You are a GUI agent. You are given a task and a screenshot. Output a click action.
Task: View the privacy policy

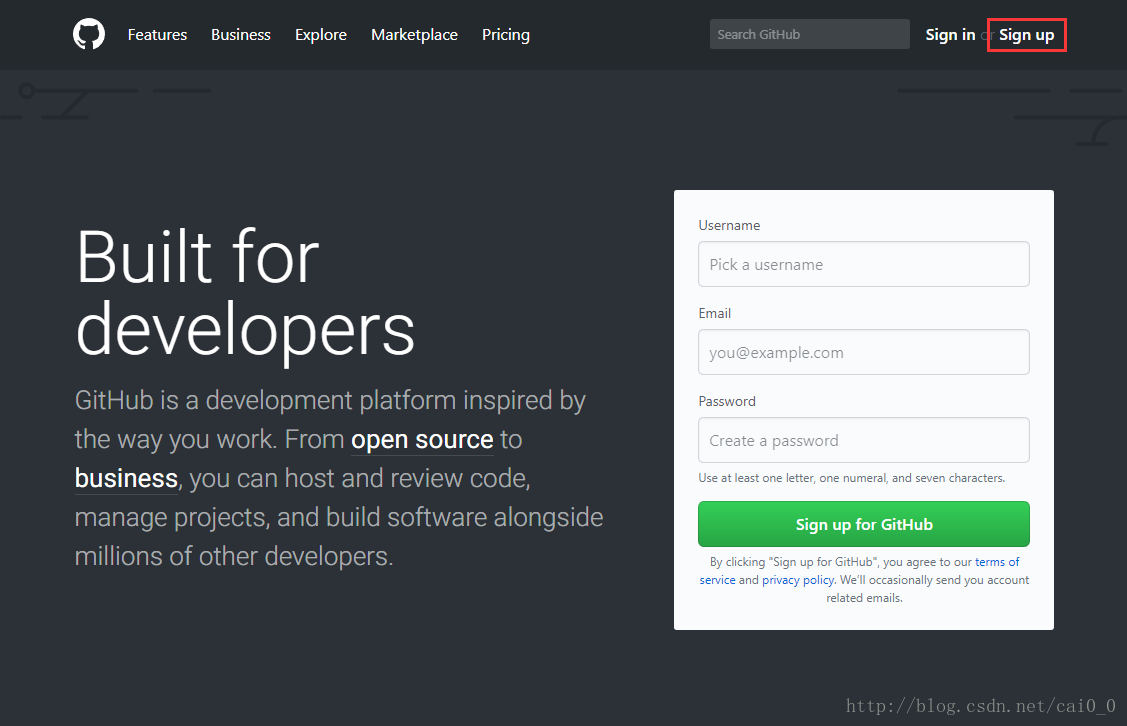[x=798, y=579]
